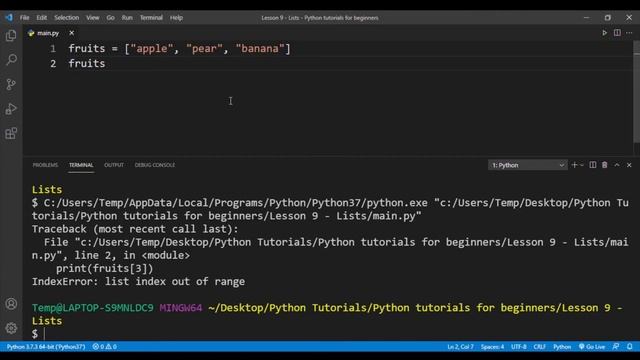This screenshot has width=640, height=360.
Task: Run Python file with play icon
Action: click(604, 33)
